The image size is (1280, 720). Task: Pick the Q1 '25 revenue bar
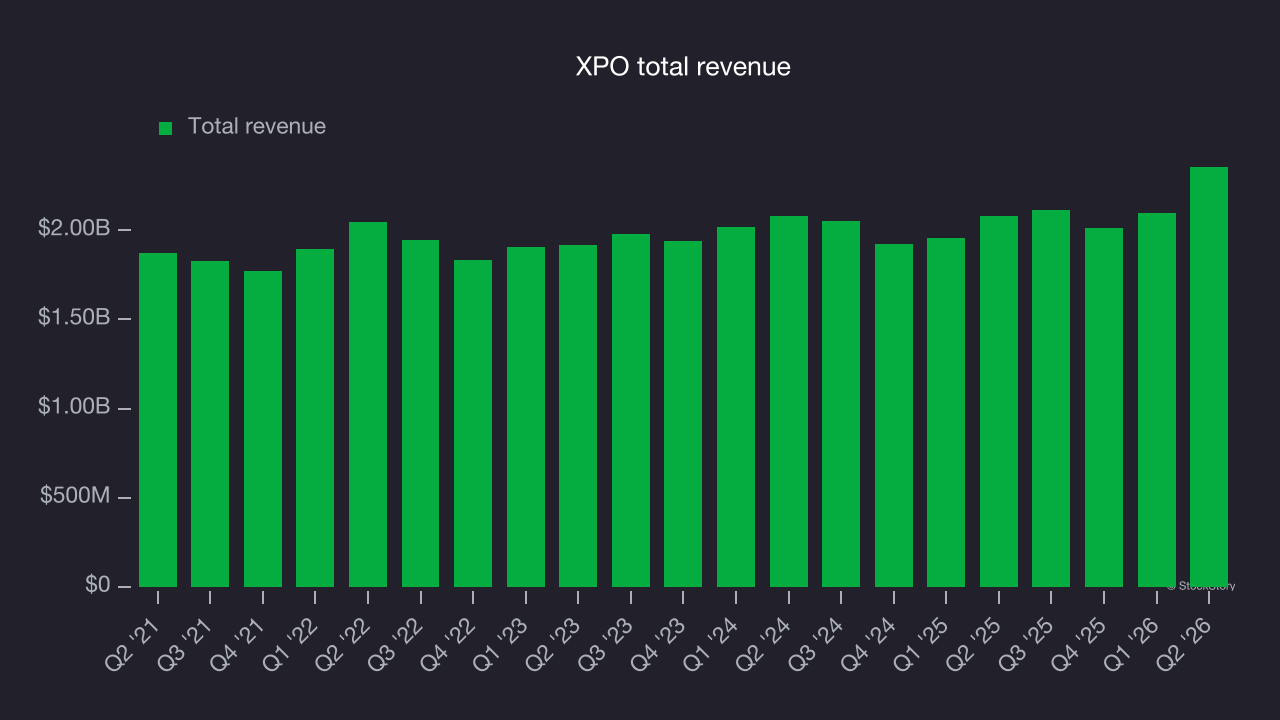tap(946, 412)
